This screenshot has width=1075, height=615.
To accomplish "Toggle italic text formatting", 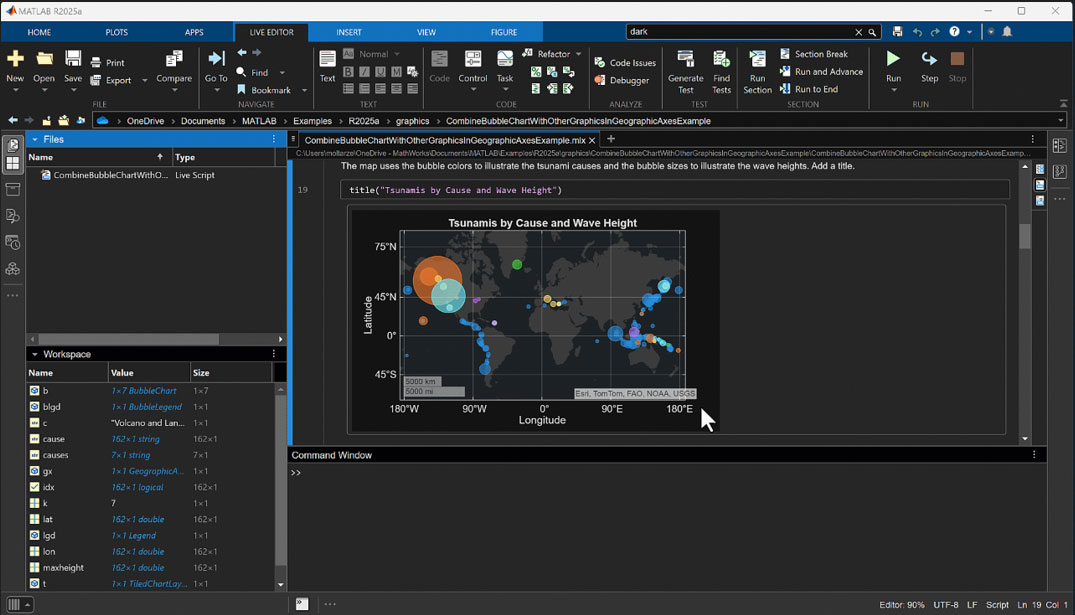I will pyautogui.click(x=363, y=71).
